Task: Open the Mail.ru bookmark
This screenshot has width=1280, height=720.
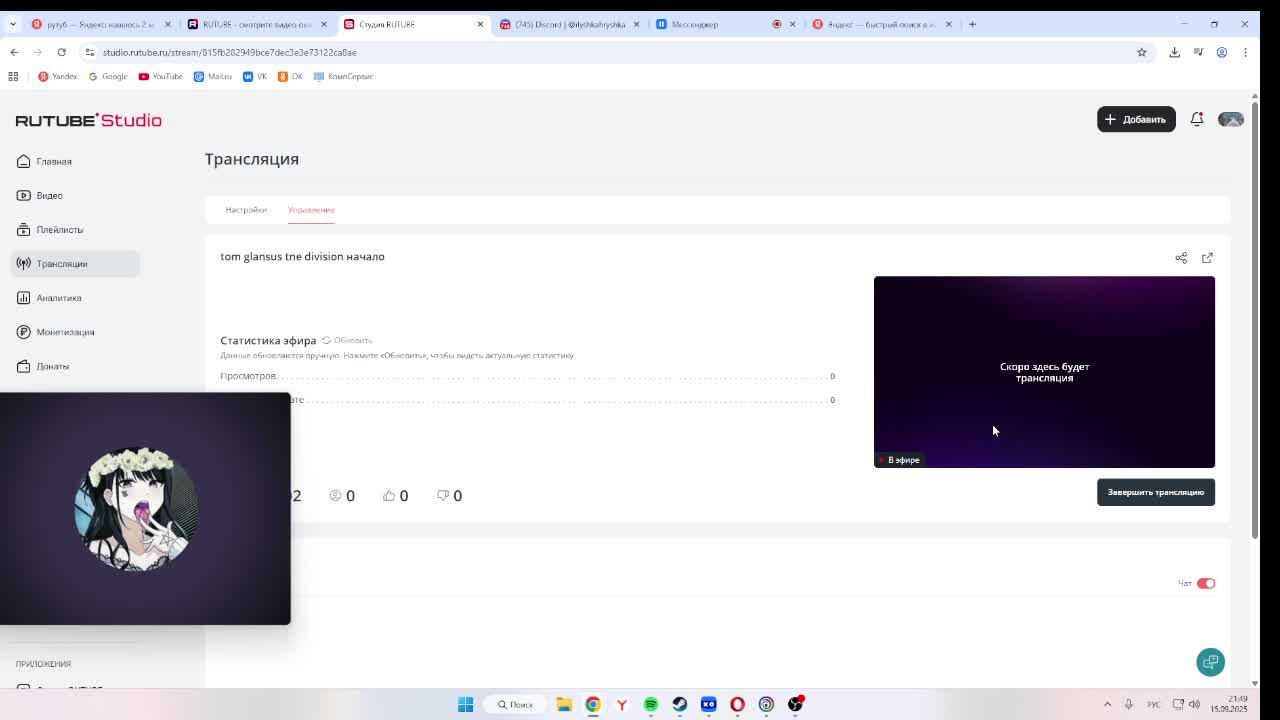Action: point(213,76)
